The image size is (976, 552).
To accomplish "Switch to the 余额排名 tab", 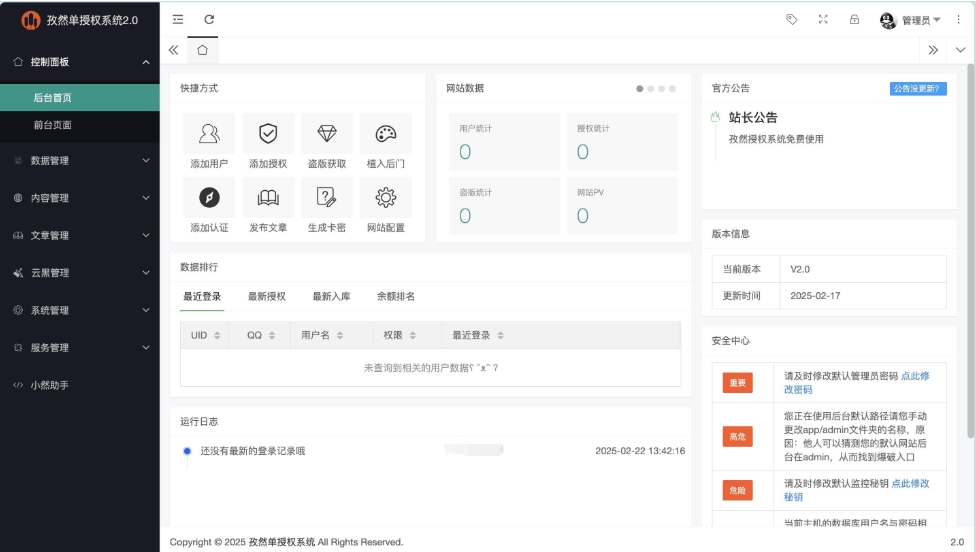I will [396, 296].
